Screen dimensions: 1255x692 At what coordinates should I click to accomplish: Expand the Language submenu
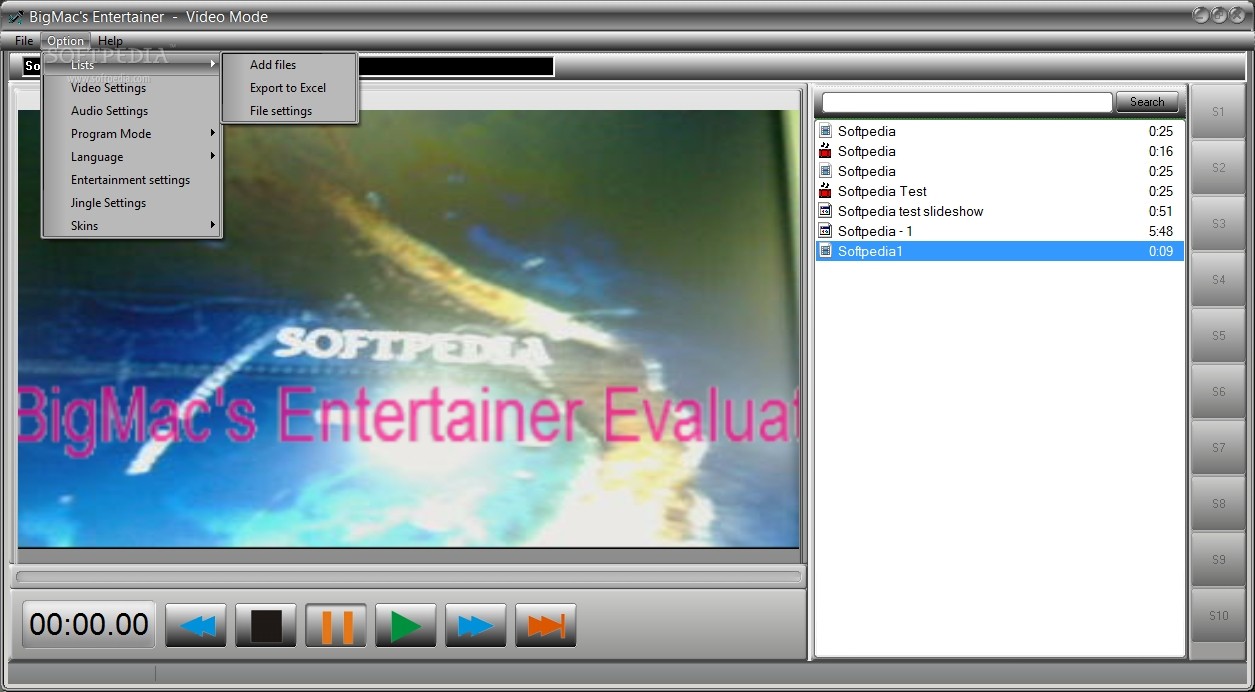coord(131,157)
